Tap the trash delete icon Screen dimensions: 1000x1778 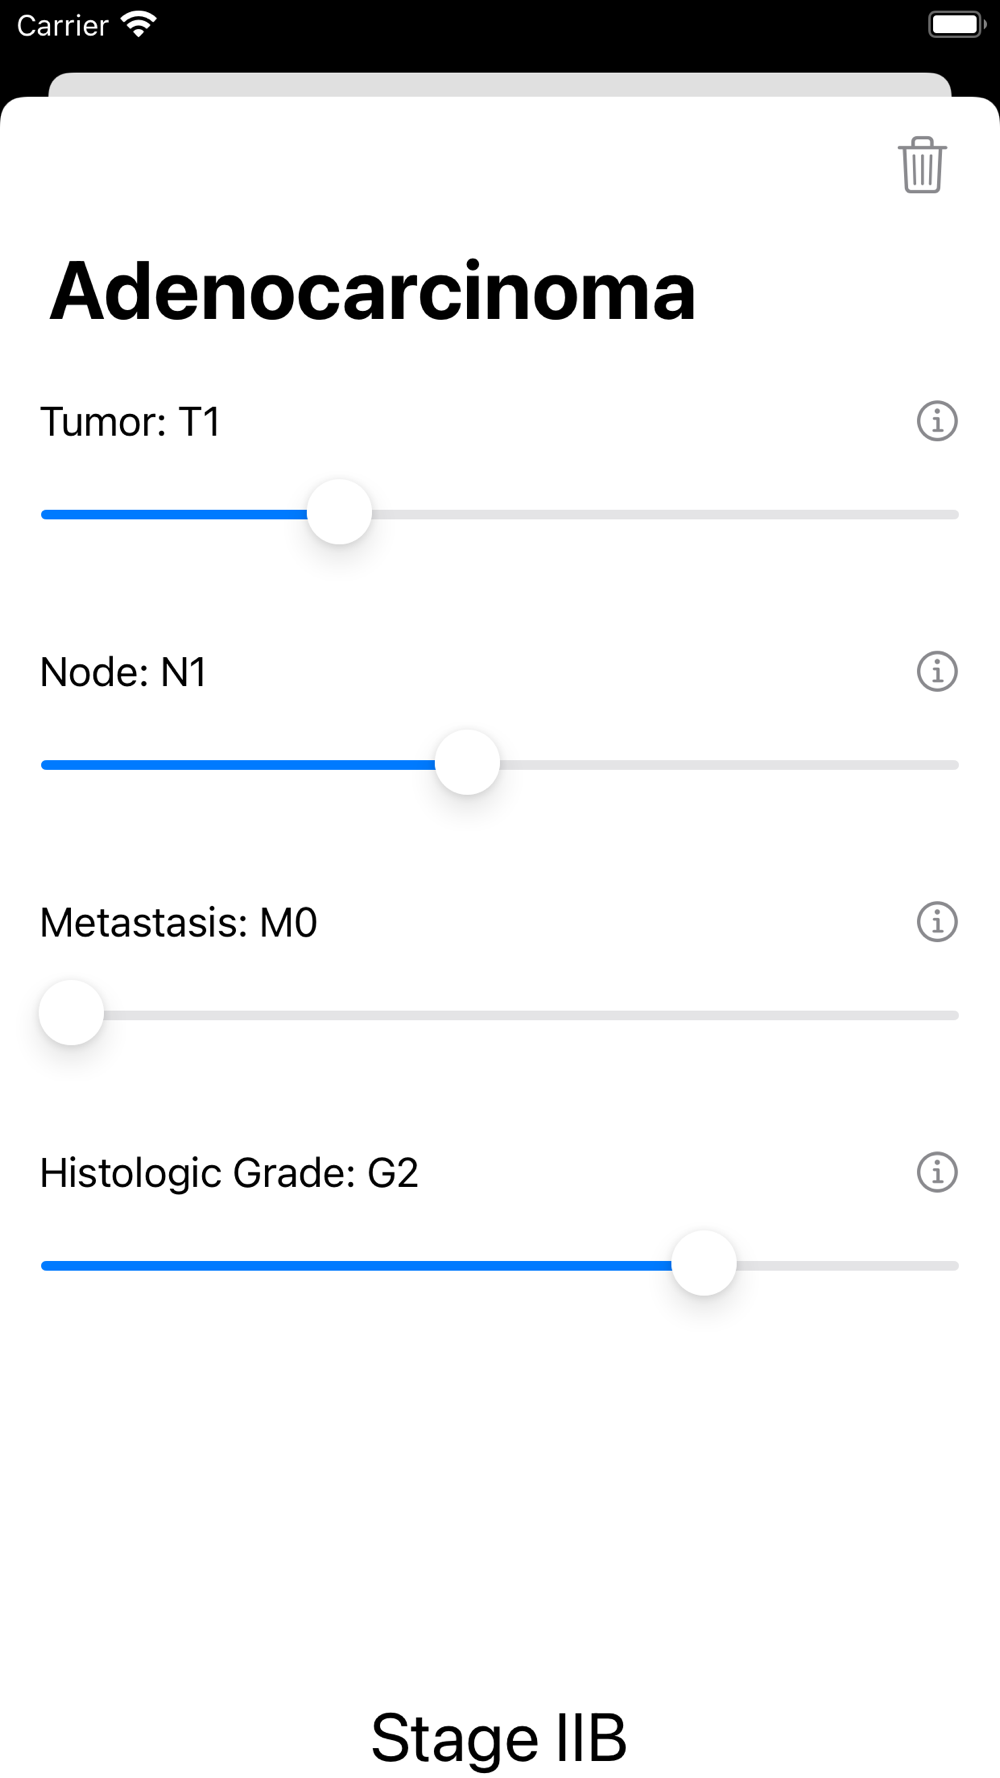(x=921, y=166)
